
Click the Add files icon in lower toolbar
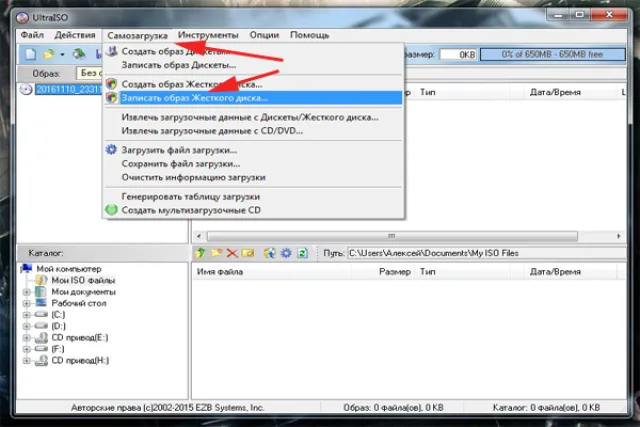[x=269, y=253]
